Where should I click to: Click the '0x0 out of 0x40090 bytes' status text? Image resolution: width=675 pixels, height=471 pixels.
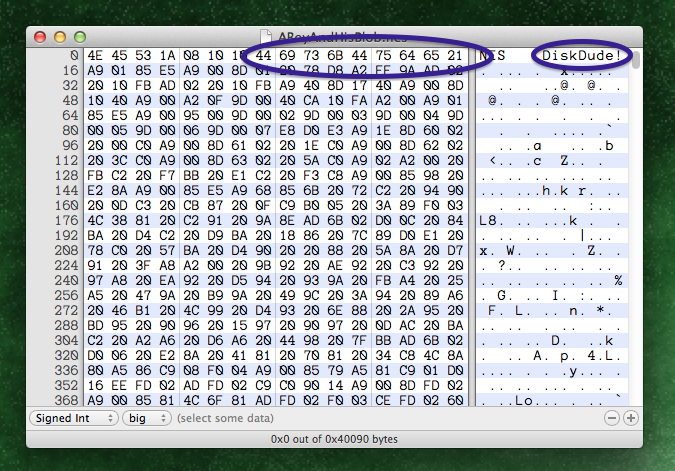(334, 439)
